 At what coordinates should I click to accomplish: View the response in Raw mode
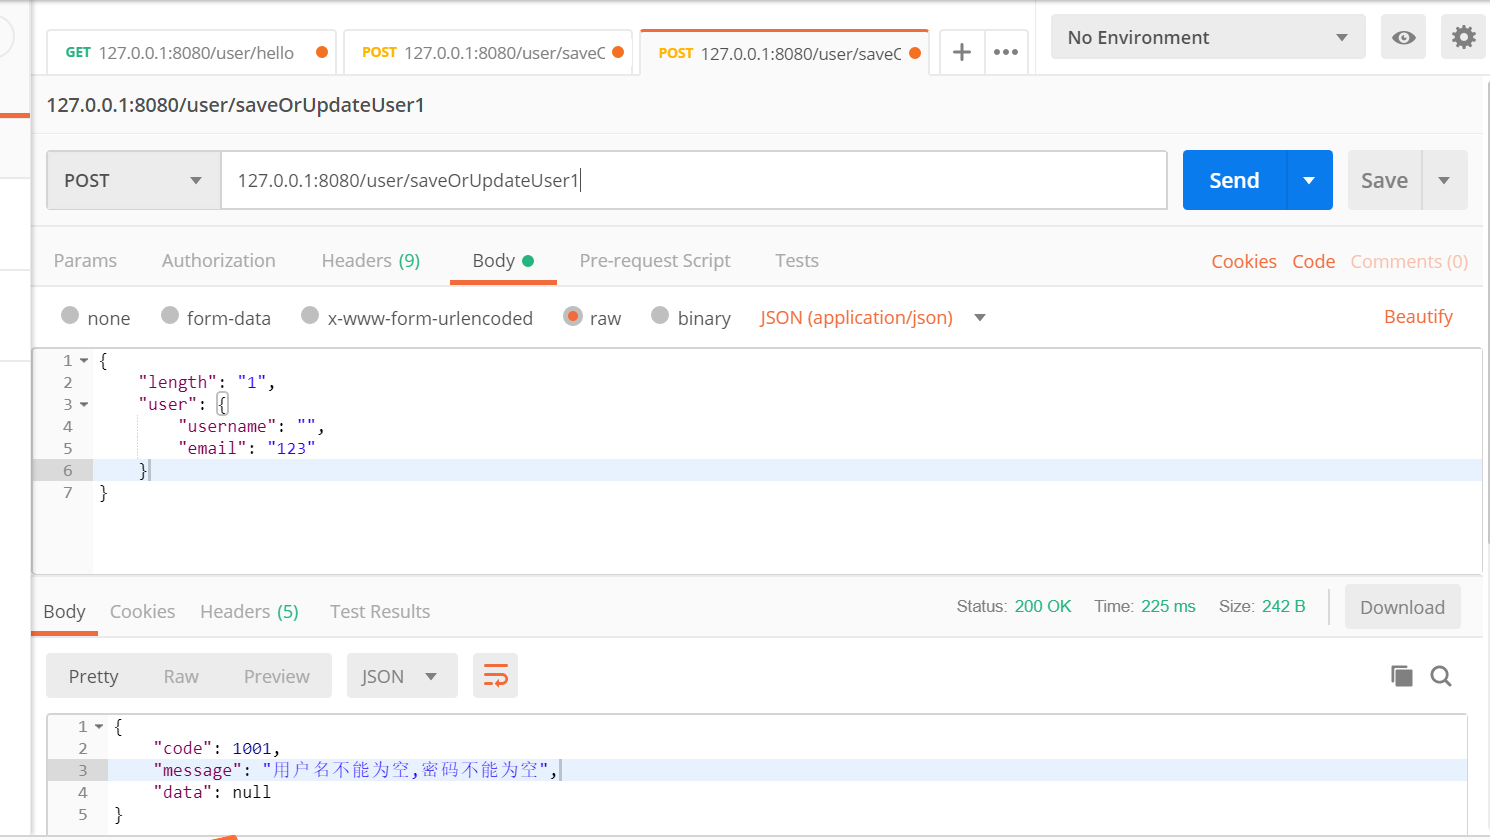pyautogui.click(x=181, y=675)
